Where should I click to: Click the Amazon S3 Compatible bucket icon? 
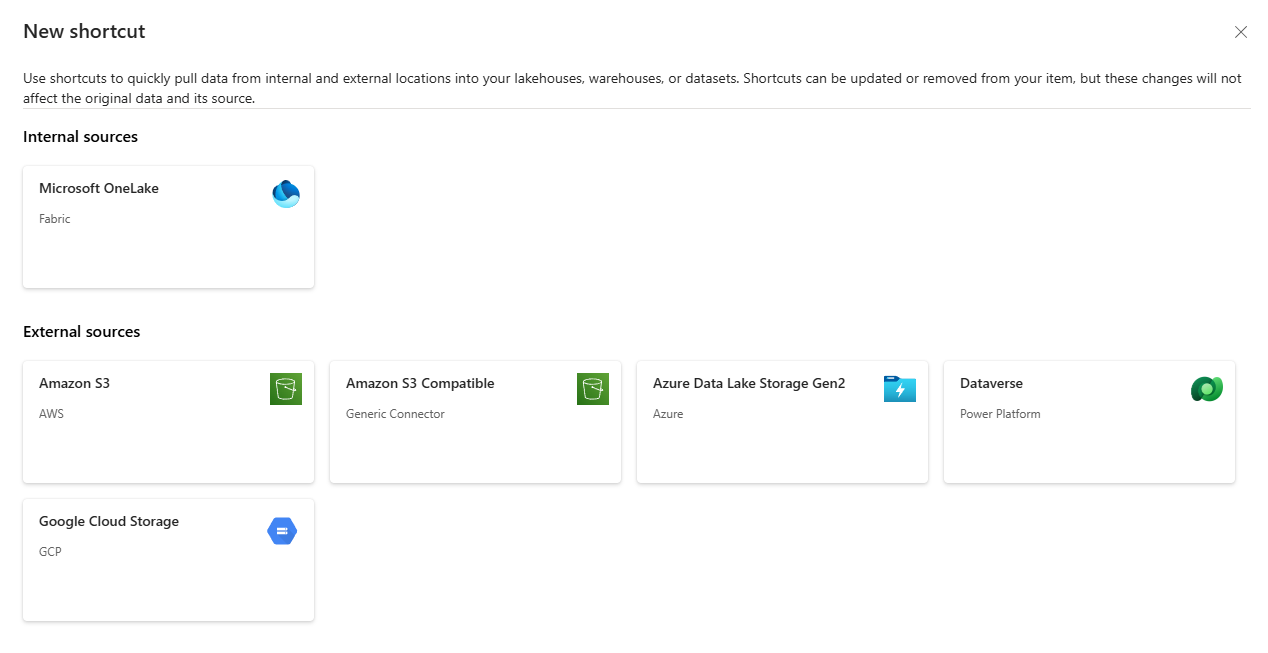tap(593, 389)
